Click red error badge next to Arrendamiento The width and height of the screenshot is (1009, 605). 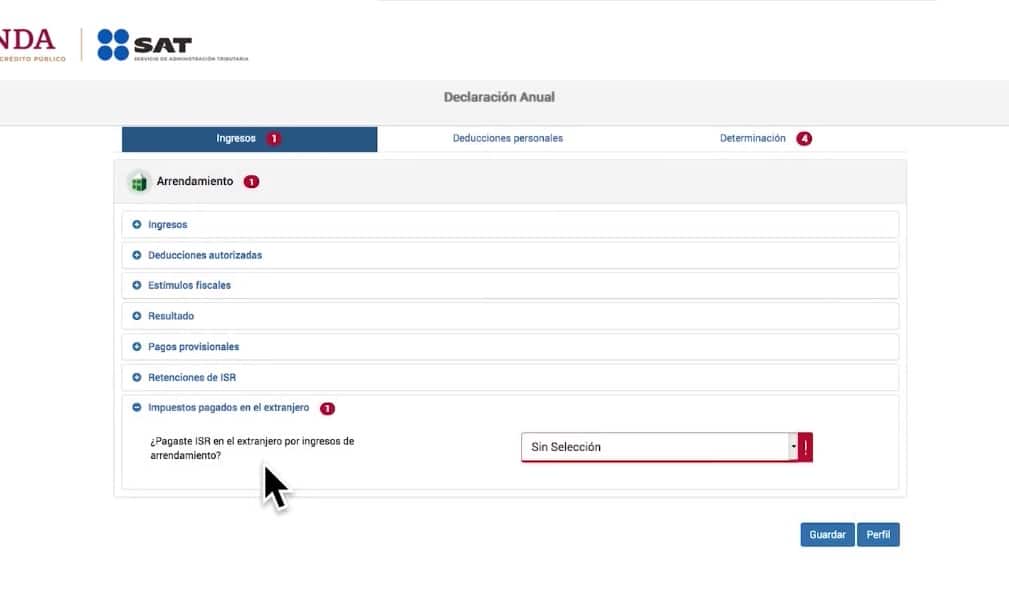coord(251,182)
